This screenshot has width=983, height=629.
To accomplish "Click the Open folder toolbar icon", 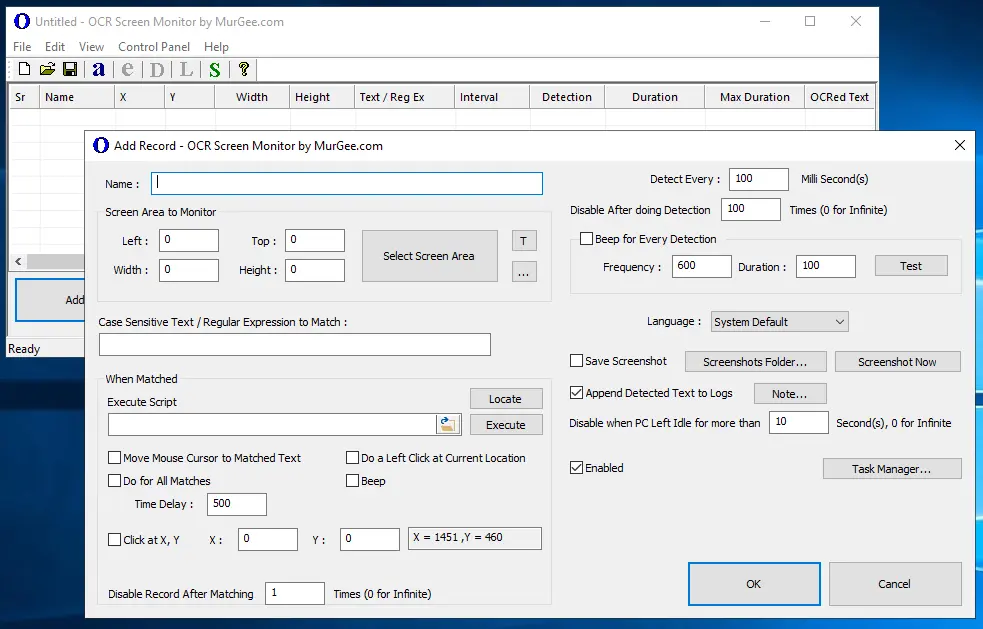I will 47,69.
